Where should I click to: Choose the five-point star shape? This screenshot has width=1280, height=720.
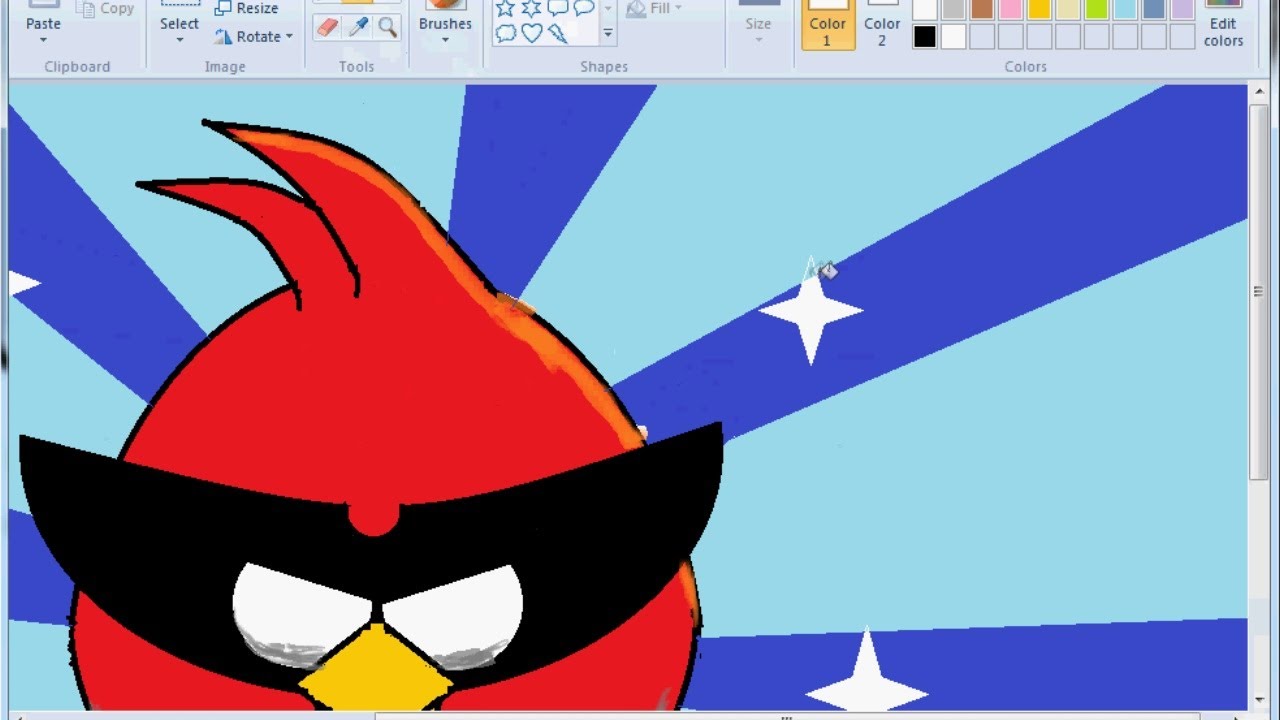click(x=506, y=9)
